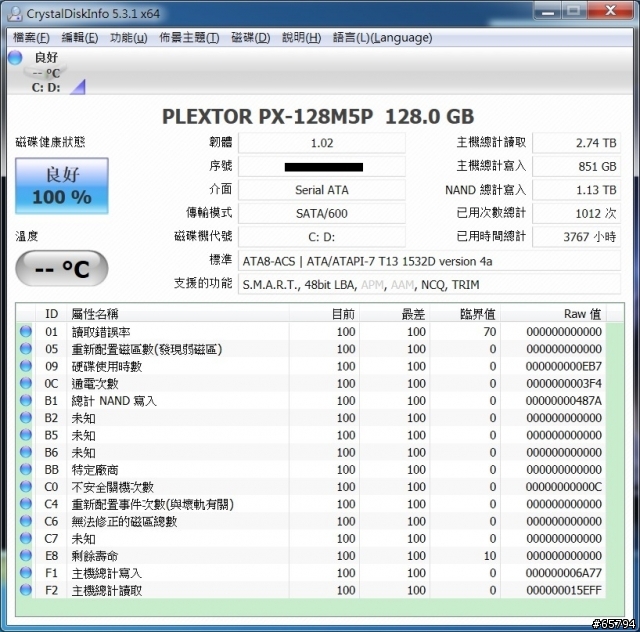Click the host reads value 2.74 TB

[x=576, y=143]
